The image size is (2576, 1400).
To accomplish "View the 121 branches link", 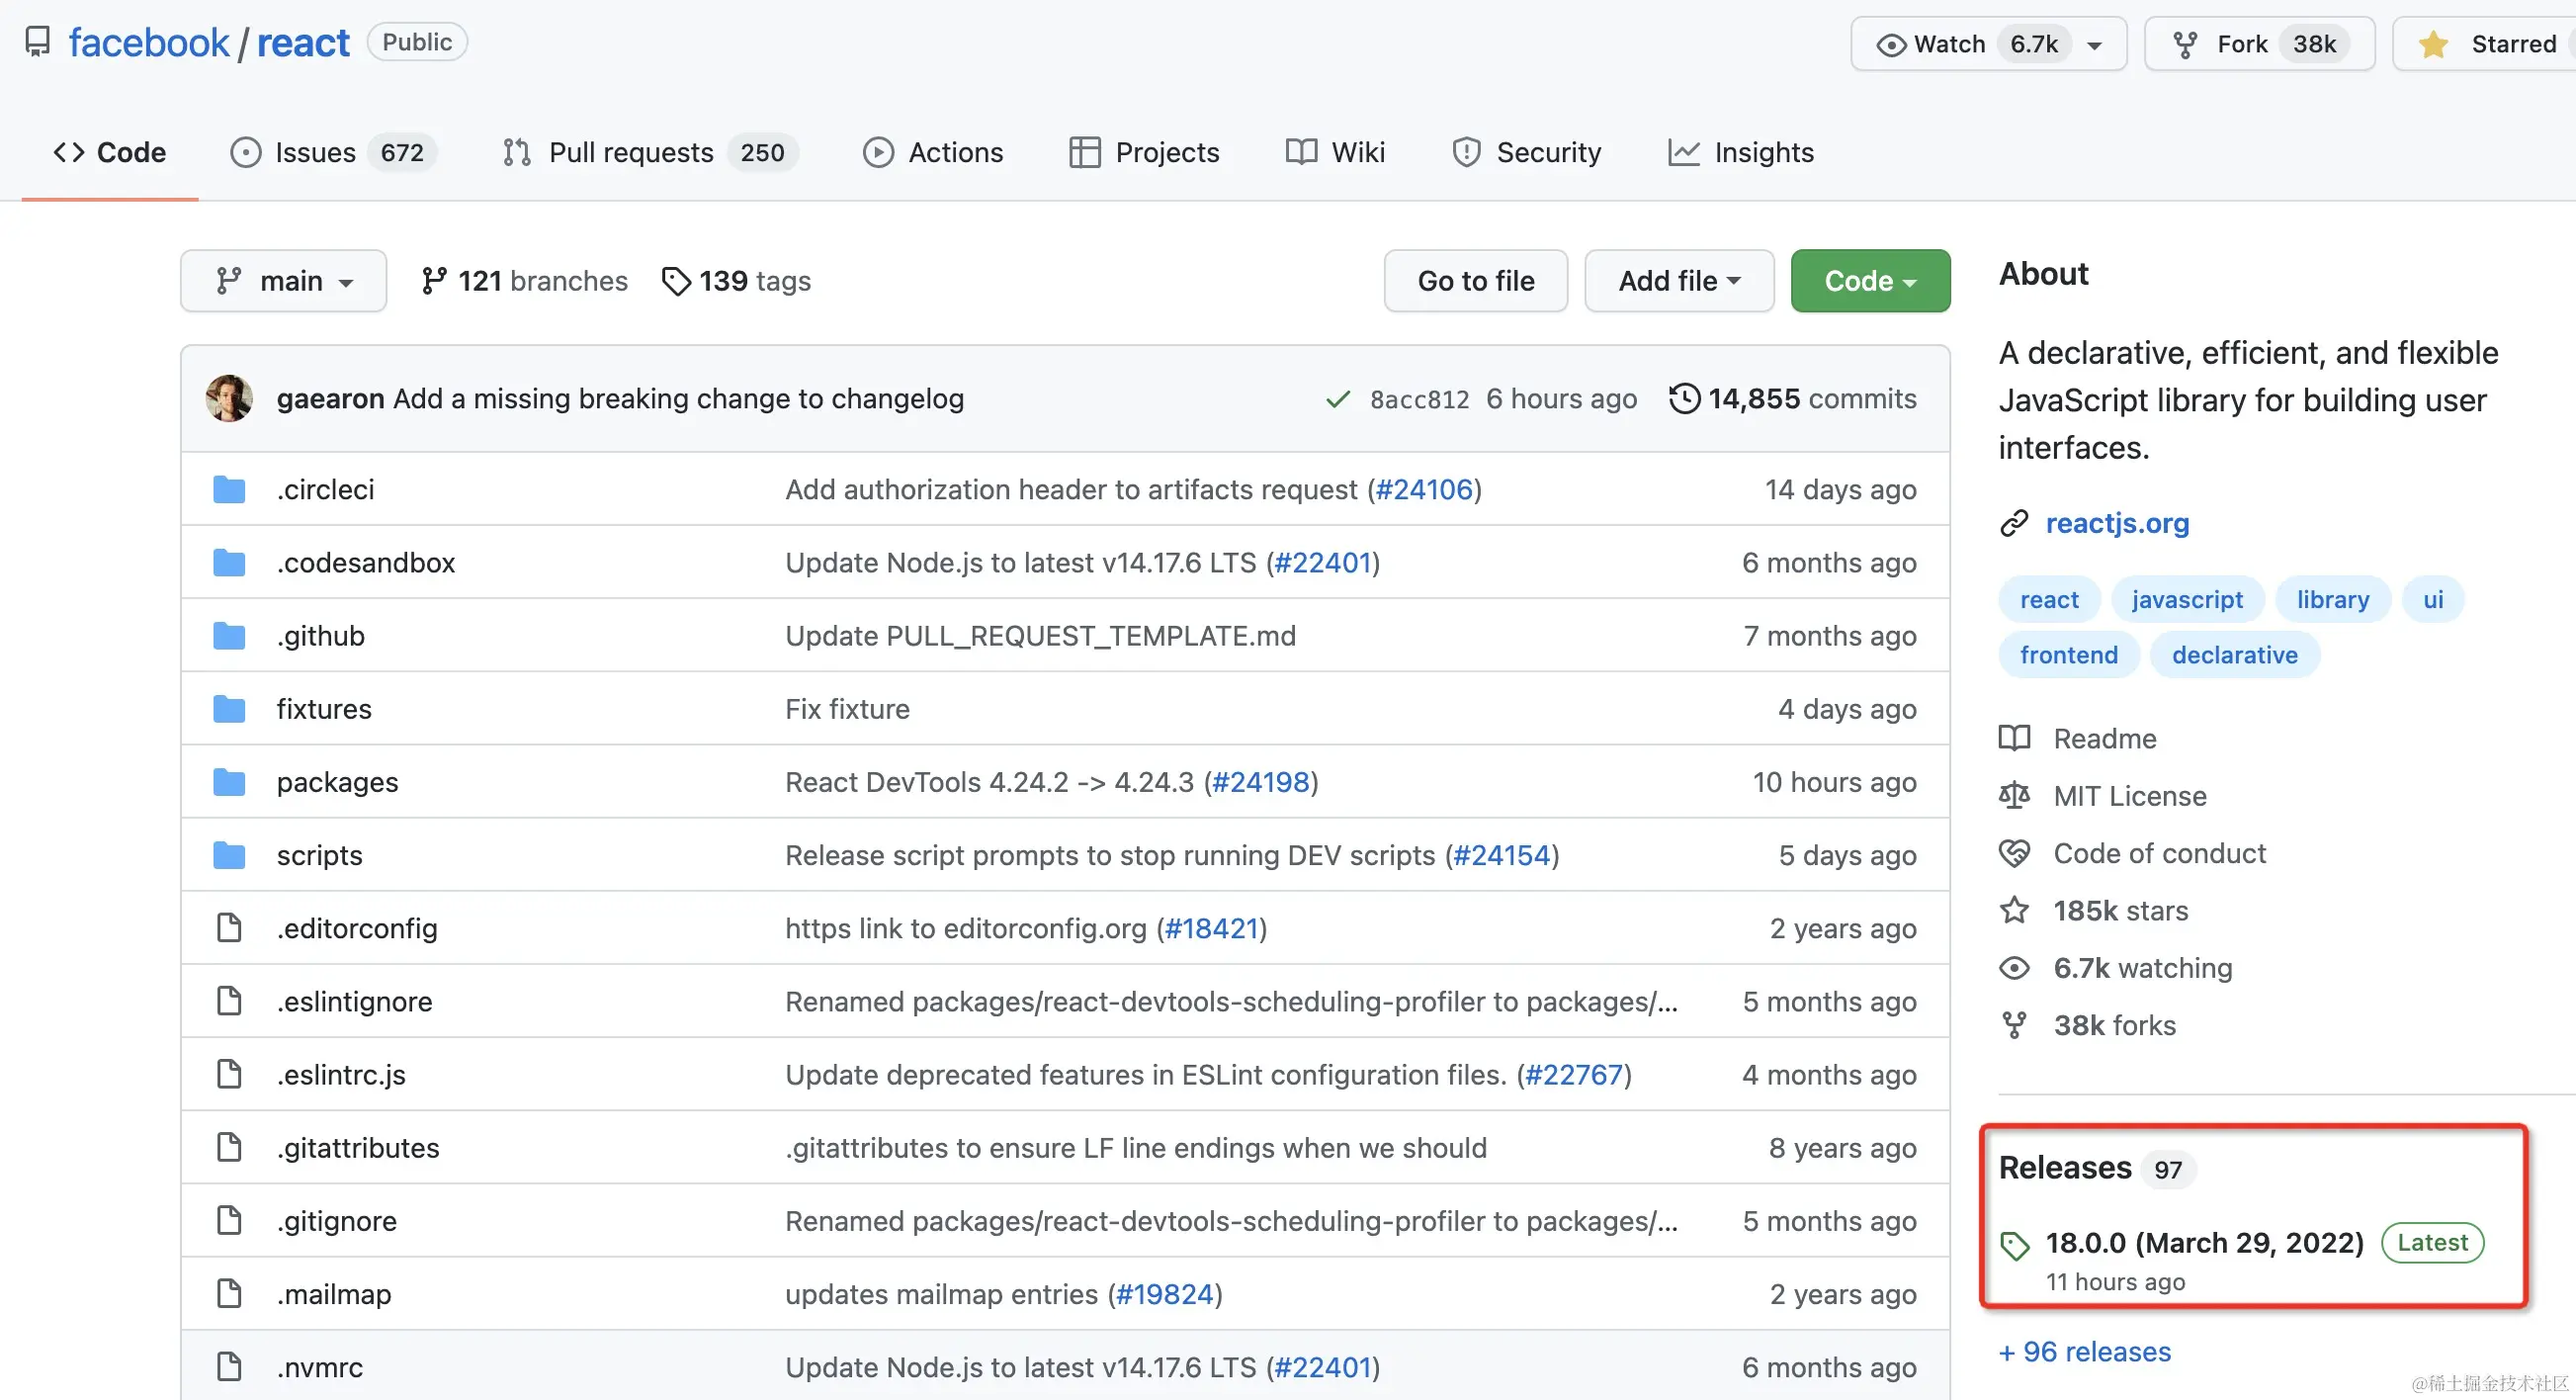I will coord(524,281).
